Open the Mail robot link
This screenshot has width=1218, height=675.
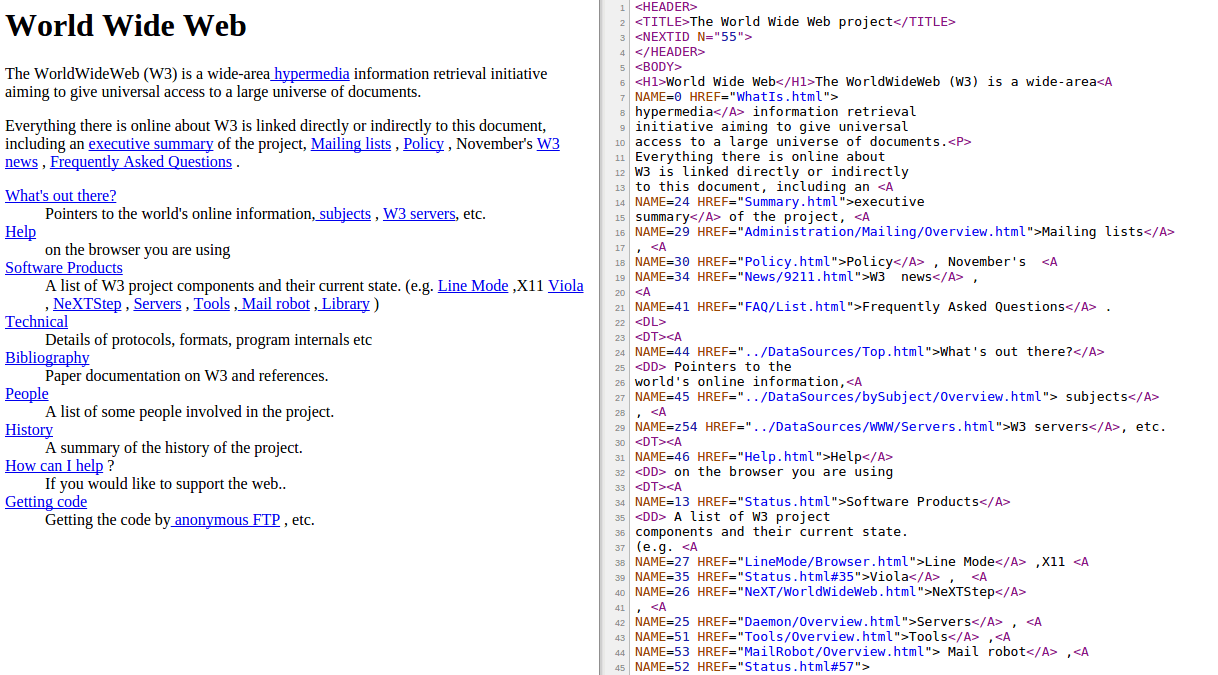coord(273,303)
